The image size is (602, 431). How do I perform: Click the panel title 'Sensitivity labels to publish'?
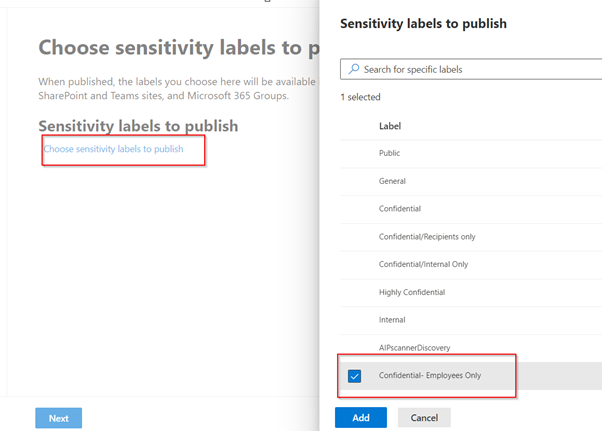coord(423,23)
